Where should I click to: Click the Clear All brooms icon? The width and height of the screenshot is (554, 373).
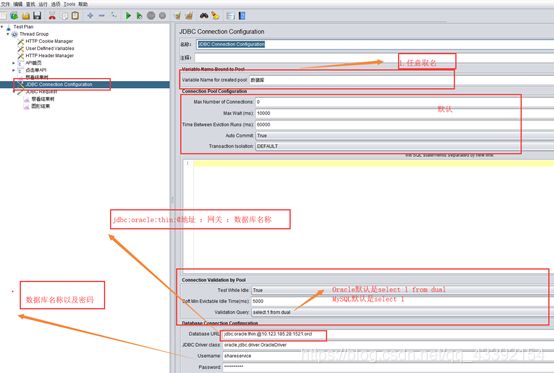(189, 16)
